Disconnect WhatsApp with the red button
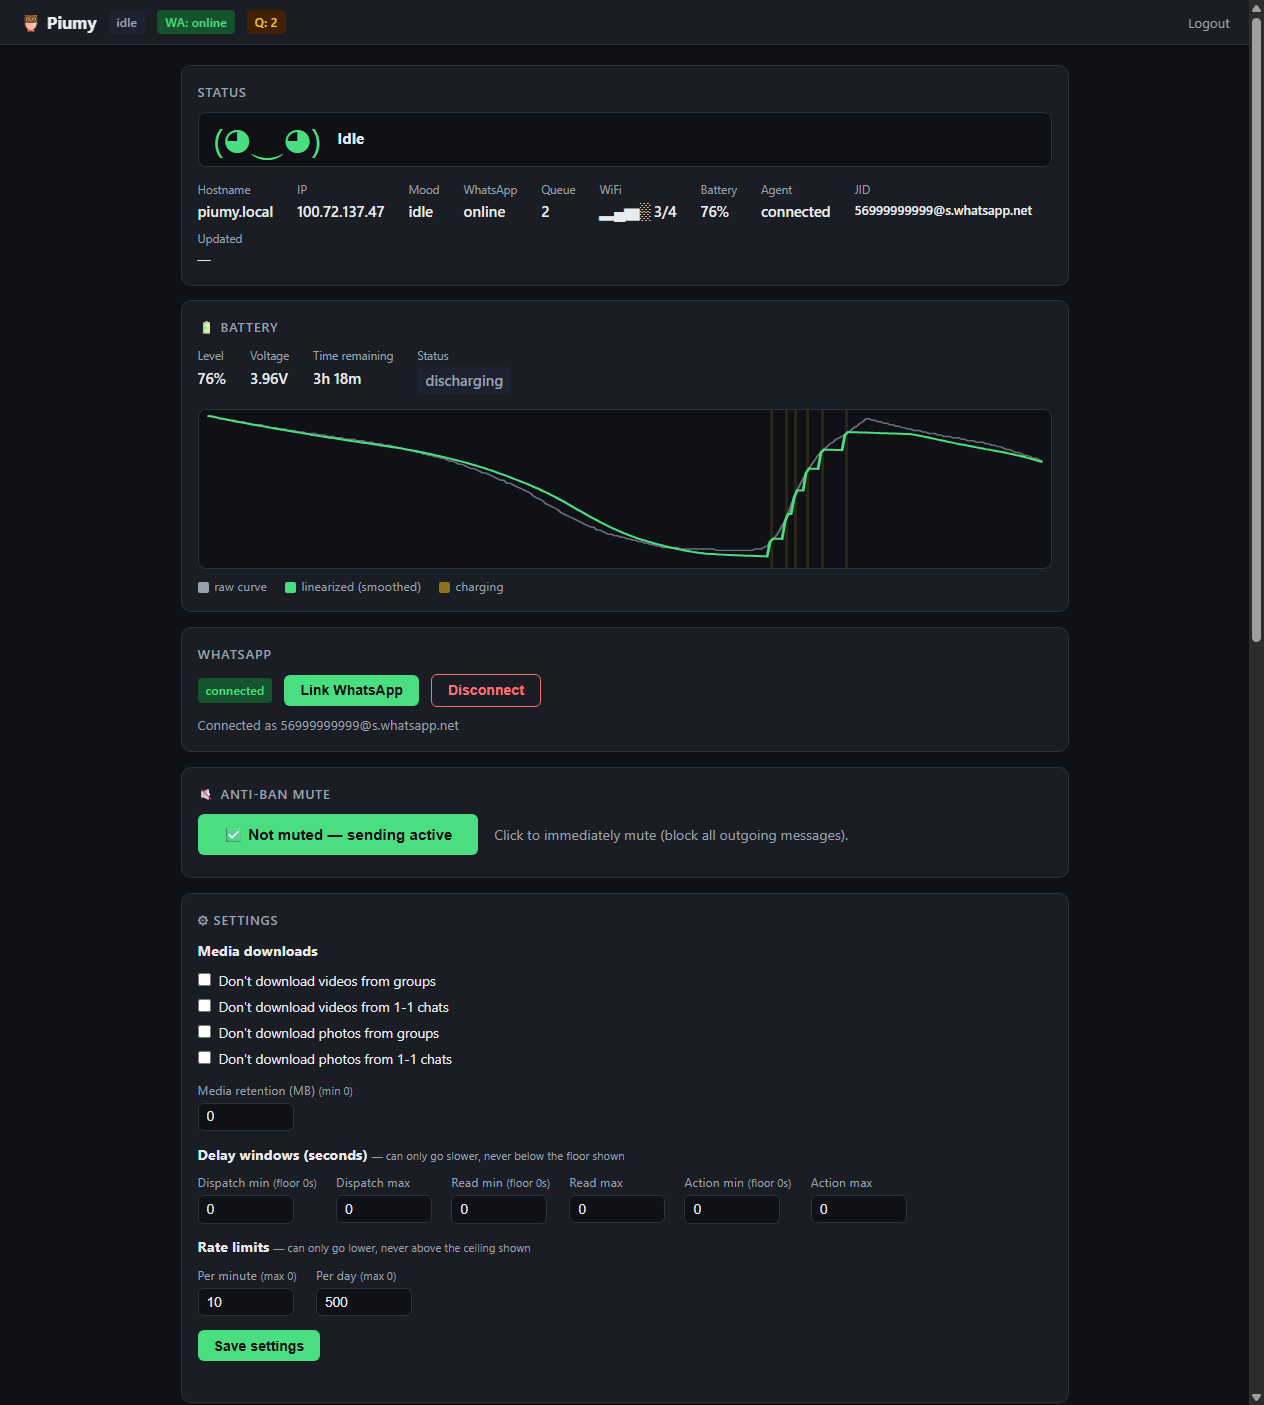1264x1405 pixels. pyautogui.click(x=486, y=690)
